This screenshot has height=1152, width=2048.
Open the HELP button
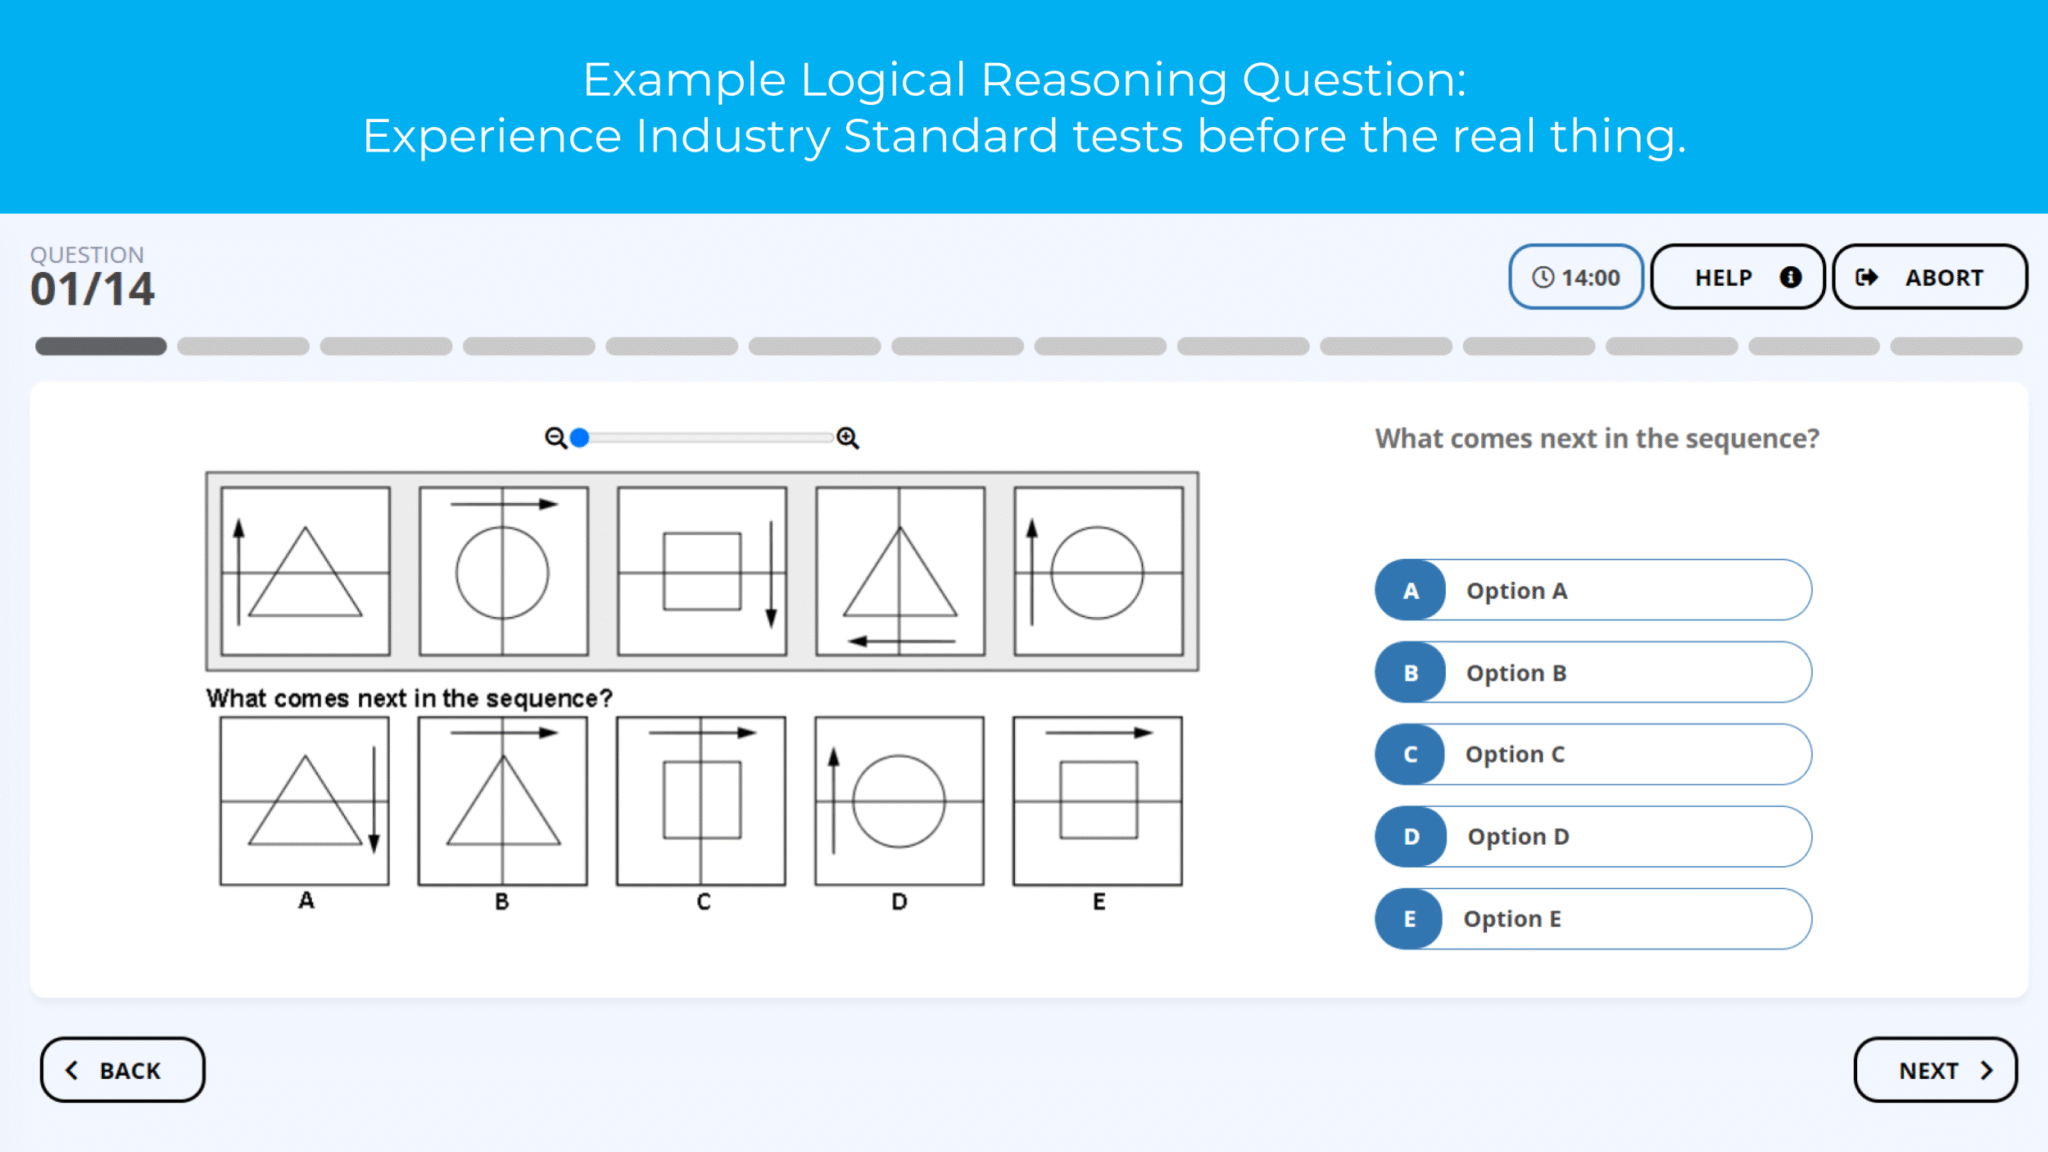pos(1737,277)
